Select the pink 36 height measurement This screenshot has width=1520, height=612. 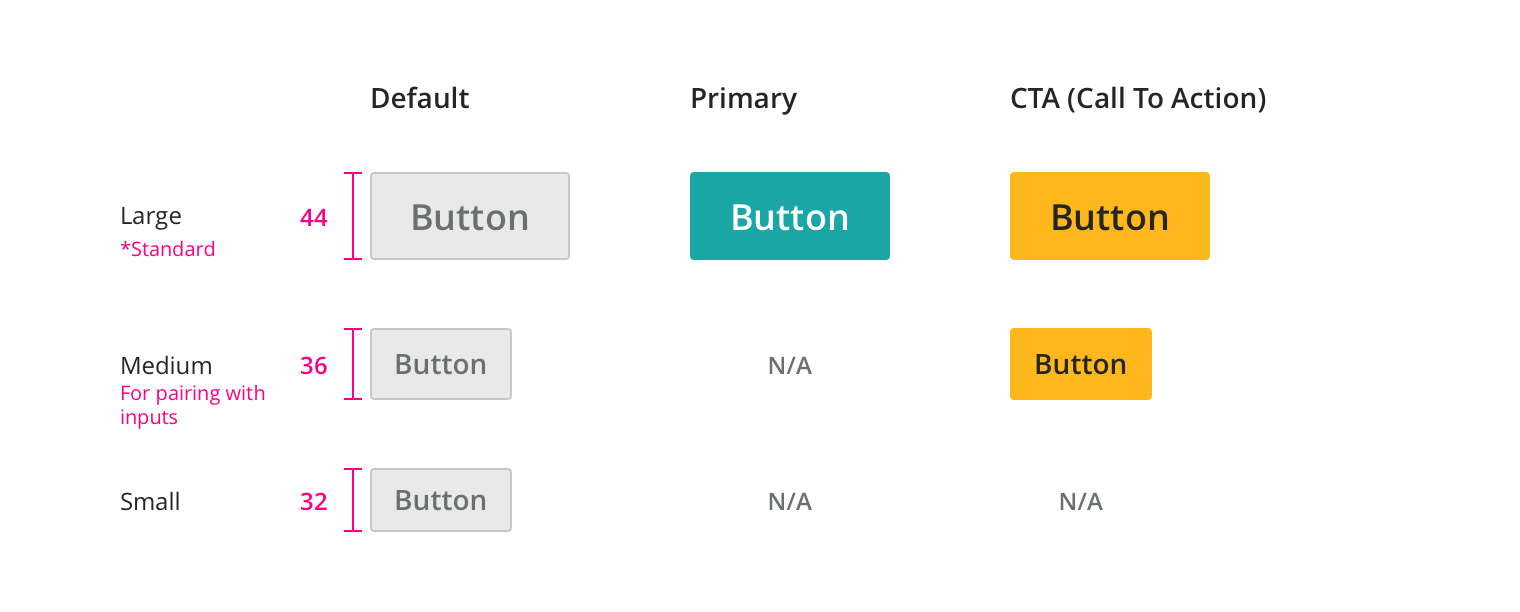(314, 366)
